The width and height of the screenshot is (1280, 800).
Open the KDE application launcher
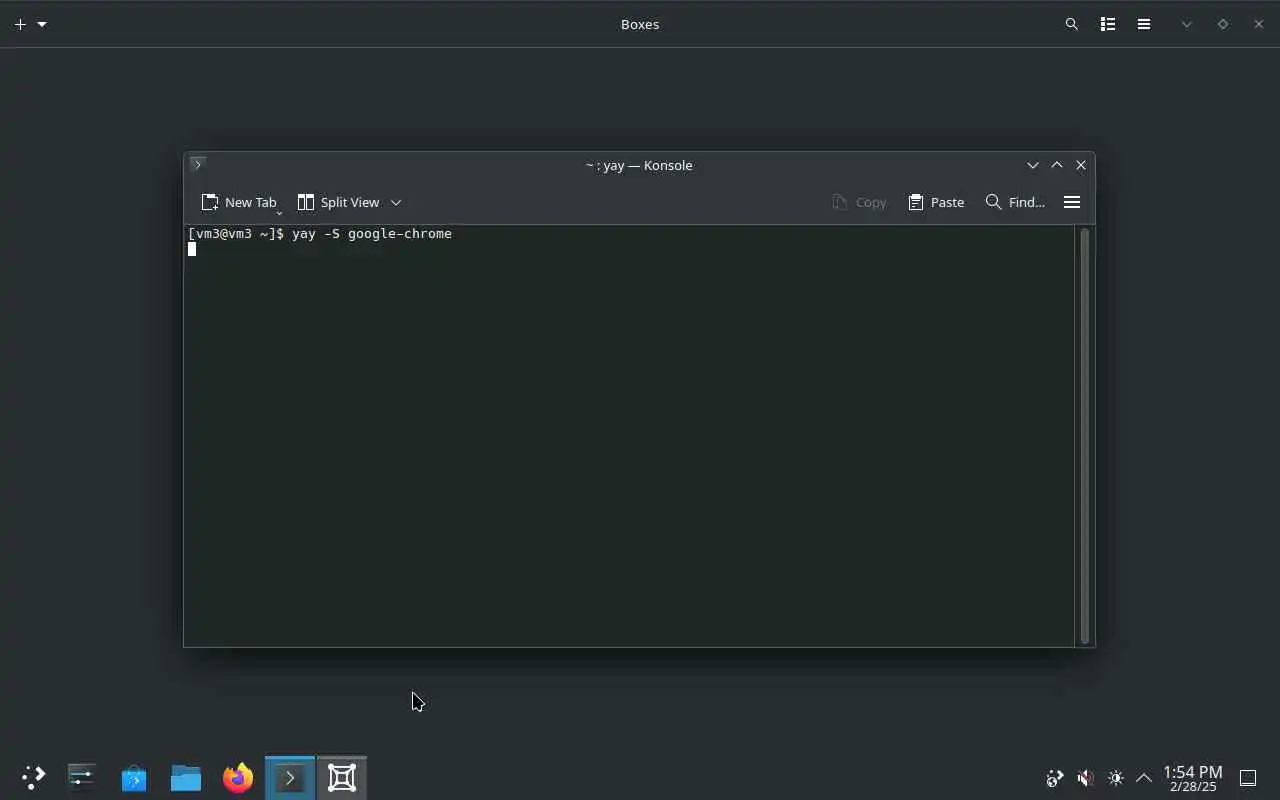coord(33,777)
